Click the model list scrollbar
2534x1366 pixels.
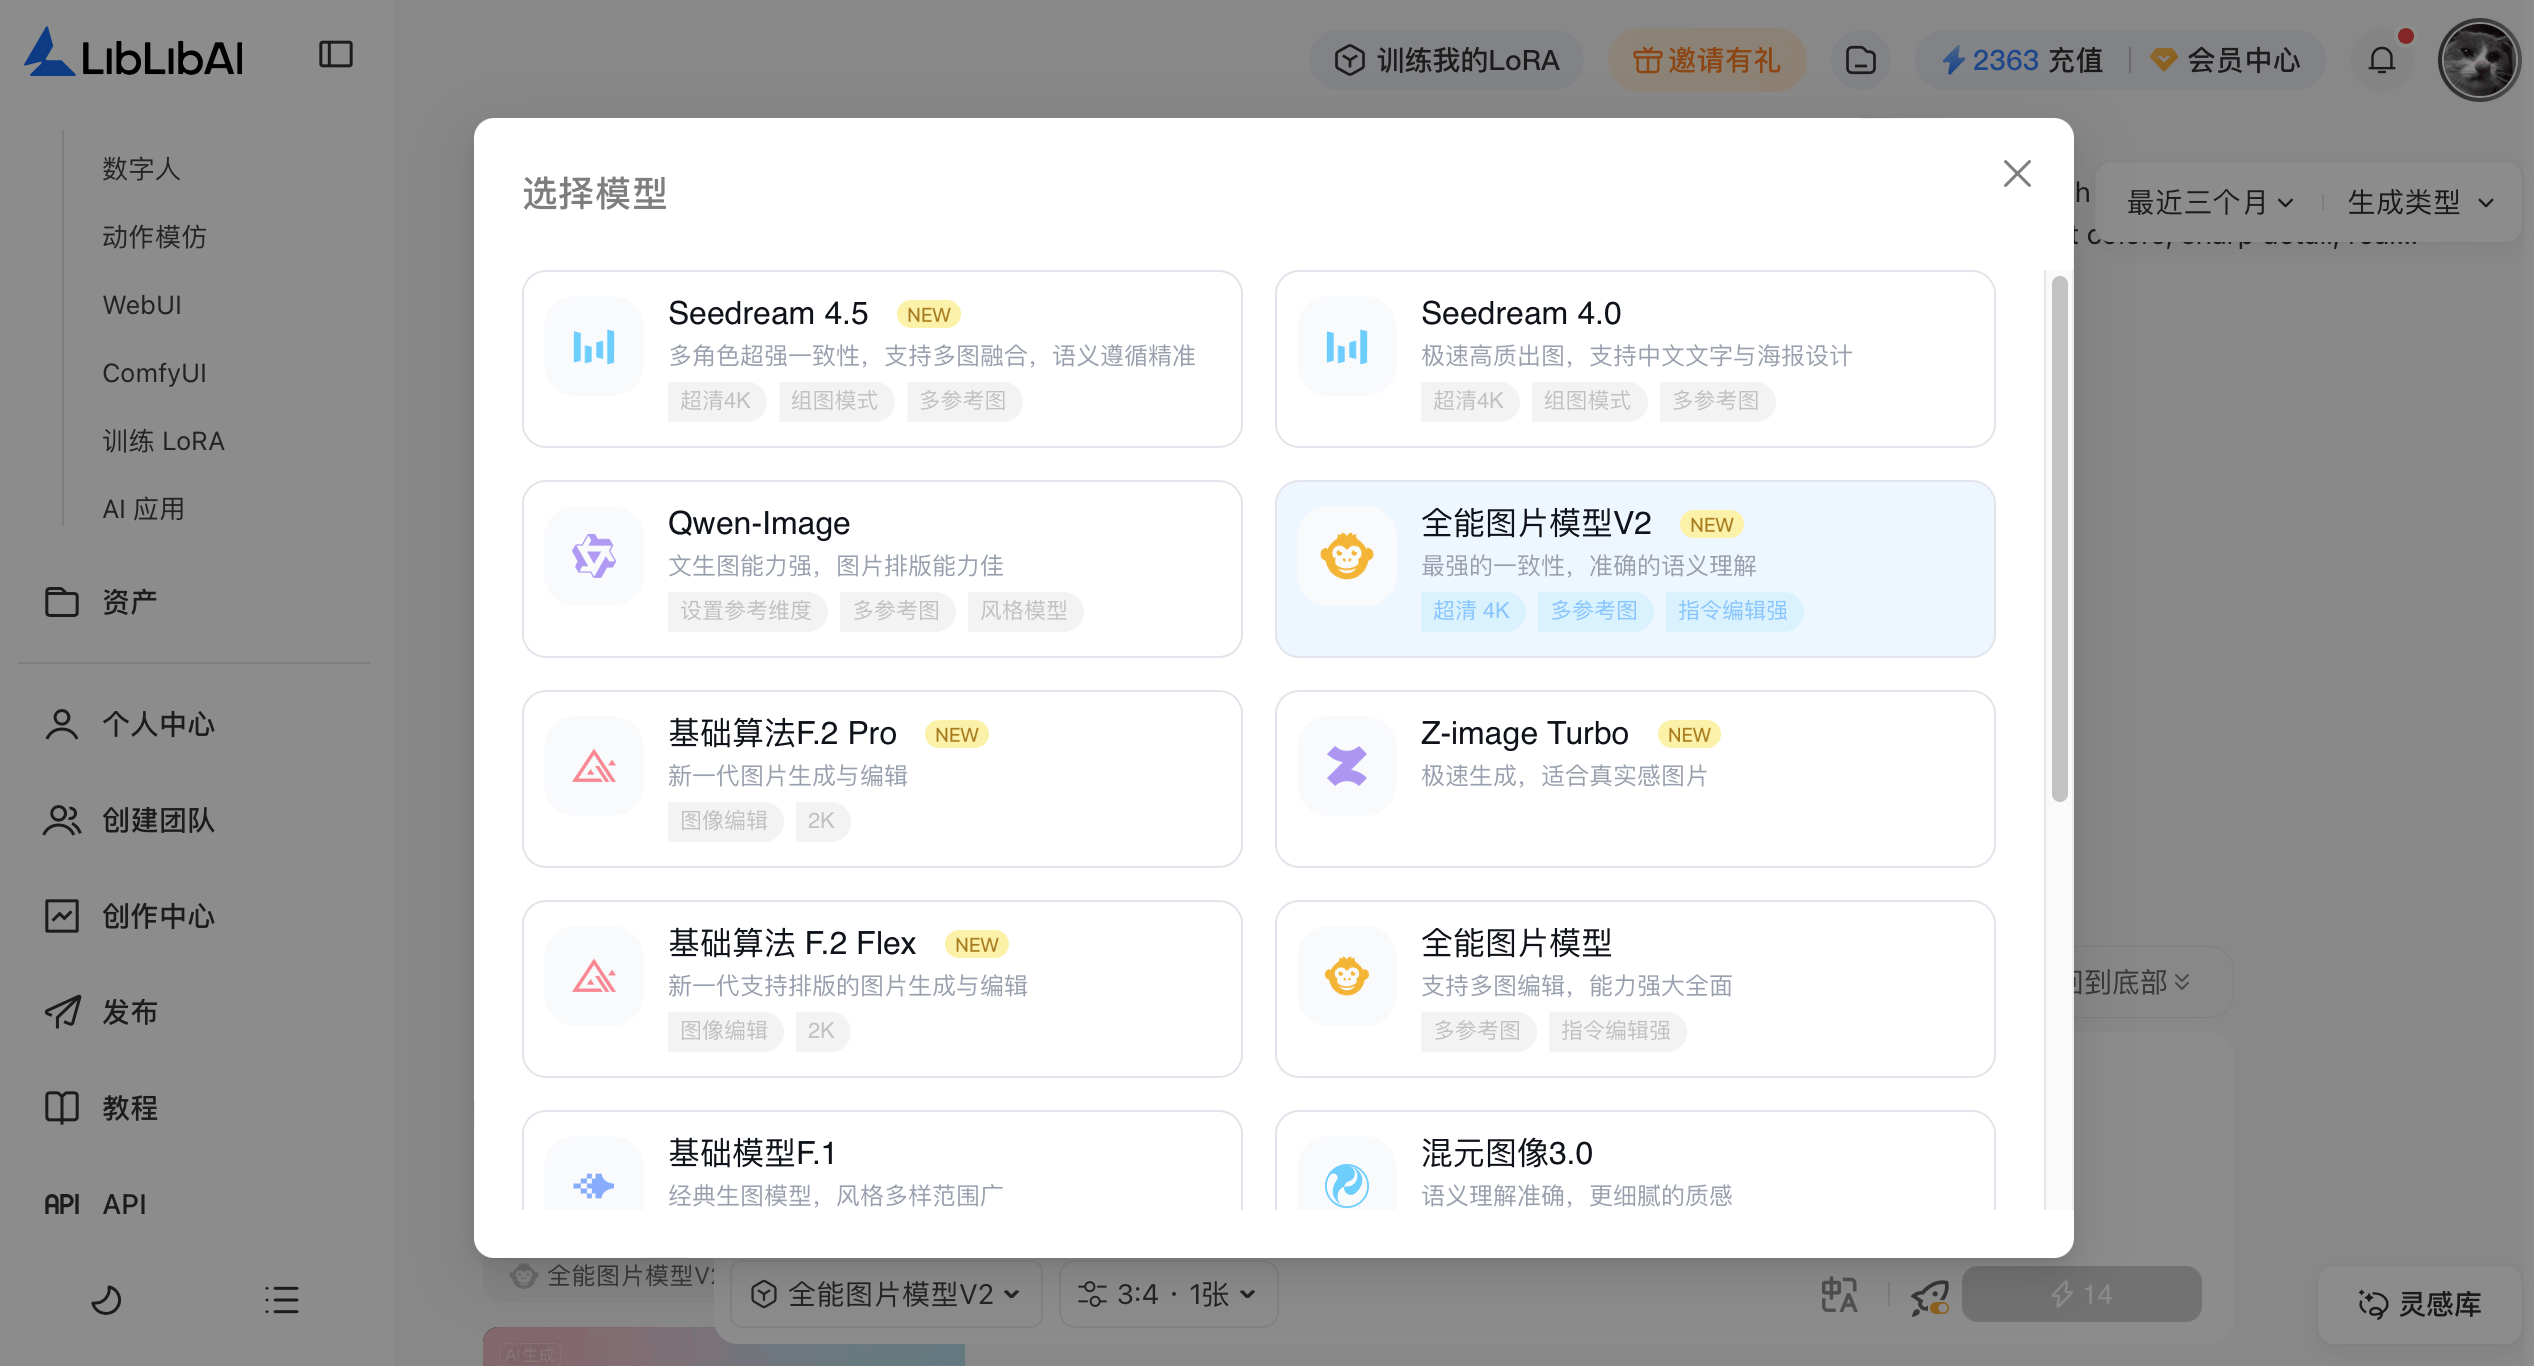click(2059, 540)
